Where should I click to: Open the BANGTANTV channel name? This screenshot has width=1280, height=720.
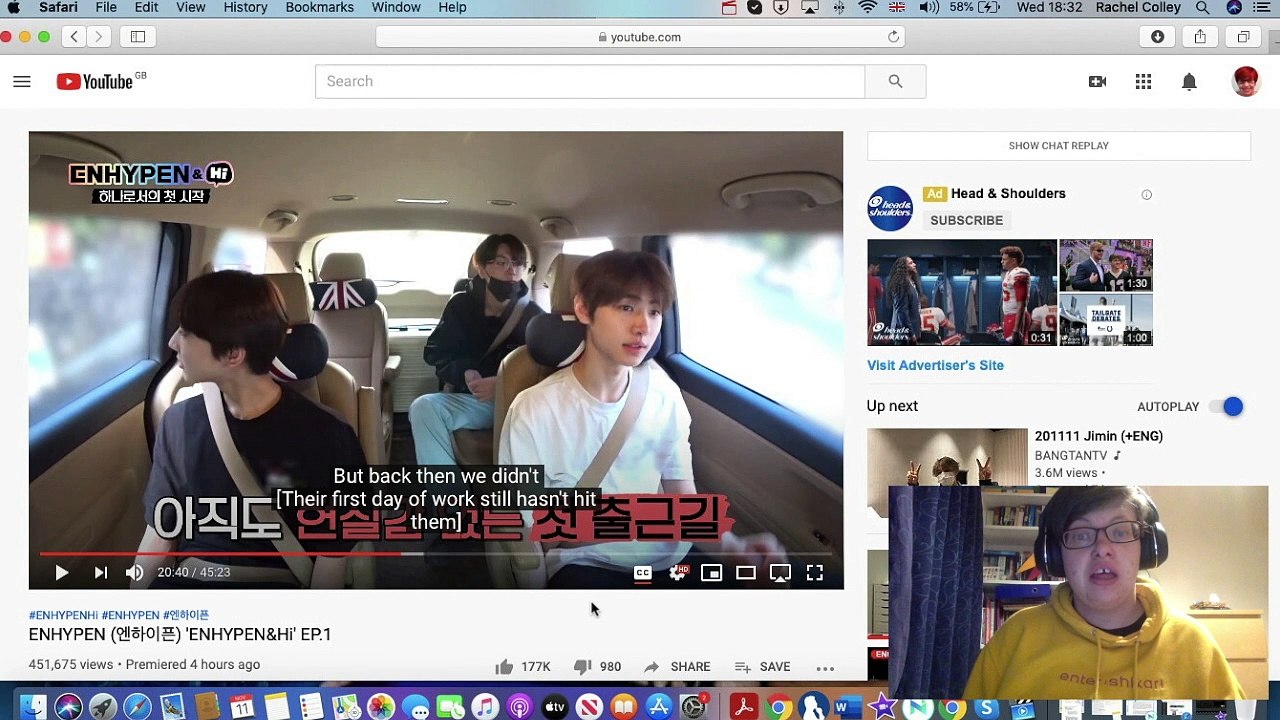[x=1071, y=456]
